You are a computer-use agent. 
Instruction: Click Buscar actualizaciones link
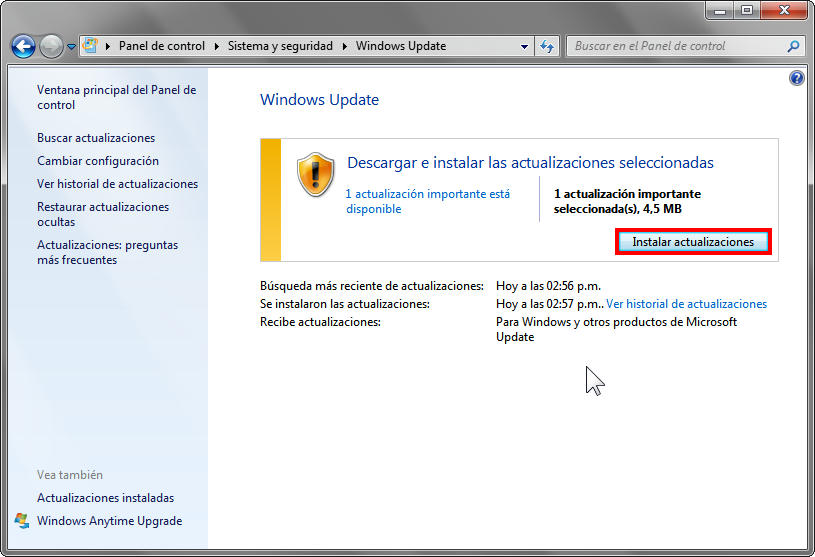96,138
